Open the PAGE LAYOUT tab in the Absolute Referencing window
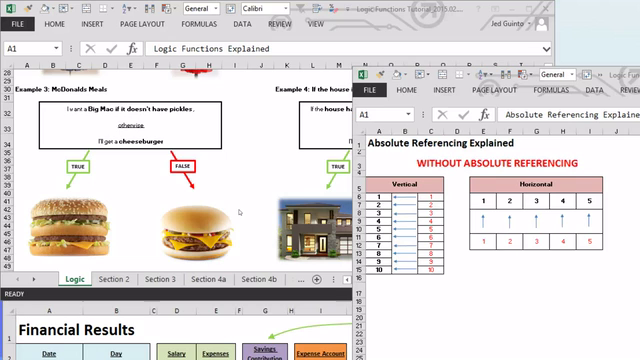640x360 pixels. (x=494, y=90)
